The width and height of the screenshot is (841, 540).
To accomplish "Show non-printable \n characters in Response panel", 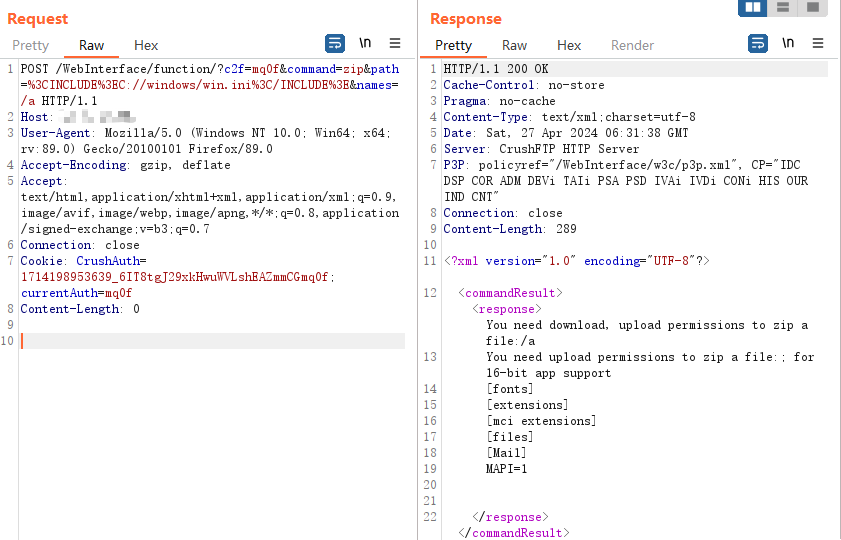I will (x=788, y=43).
